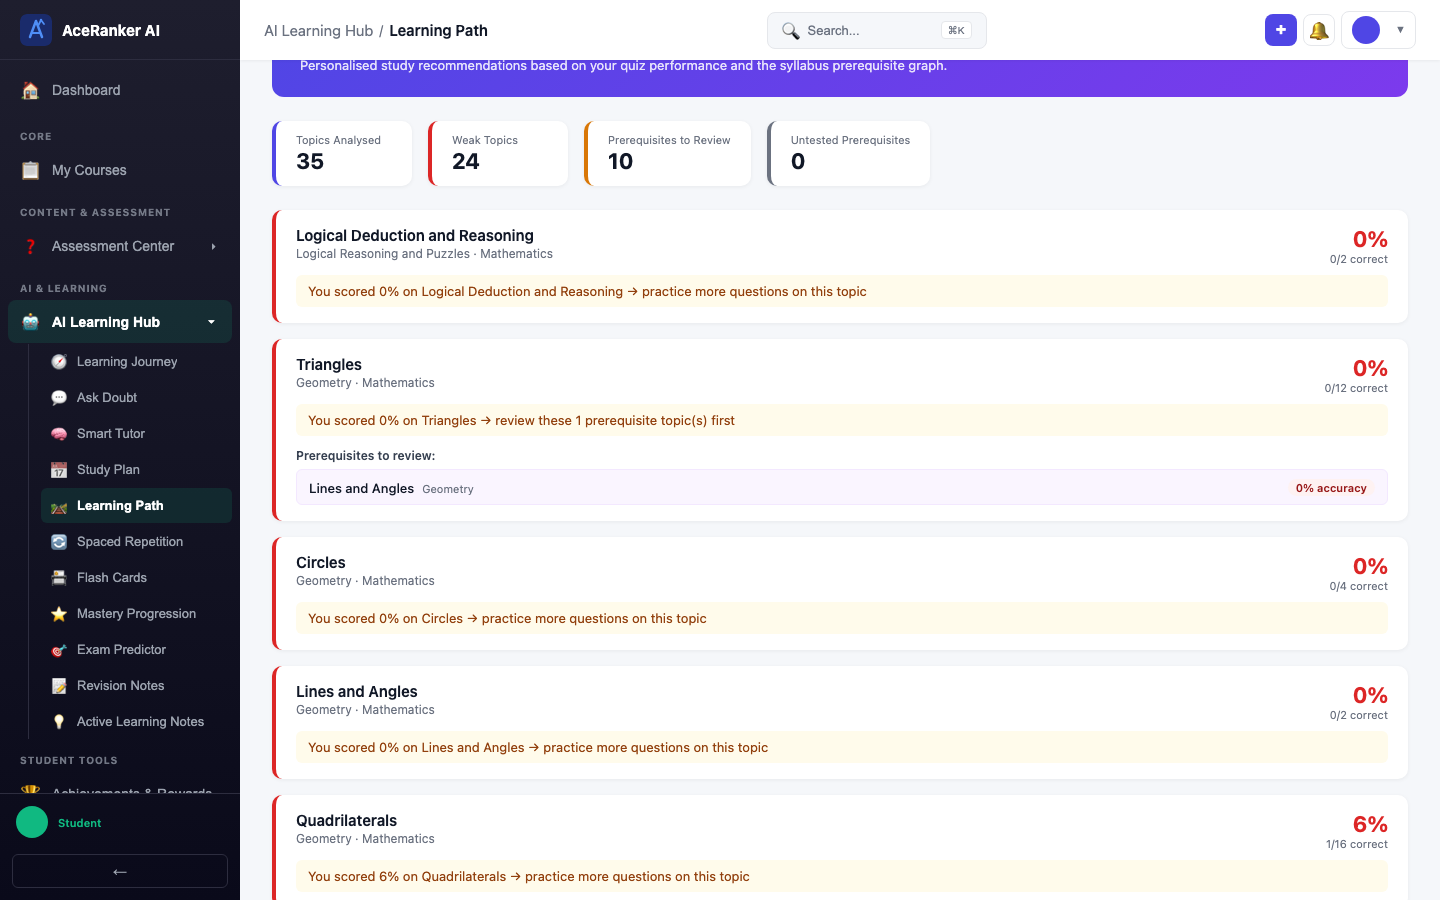Collapse sidebar with left arrow button

[x=120, y=871]
